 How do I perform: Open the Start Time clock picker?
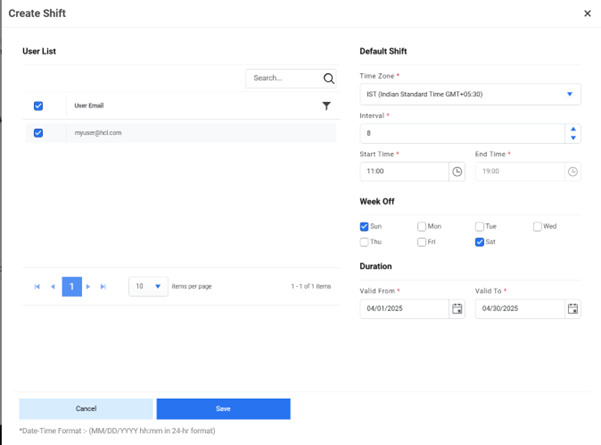point(457,171)
